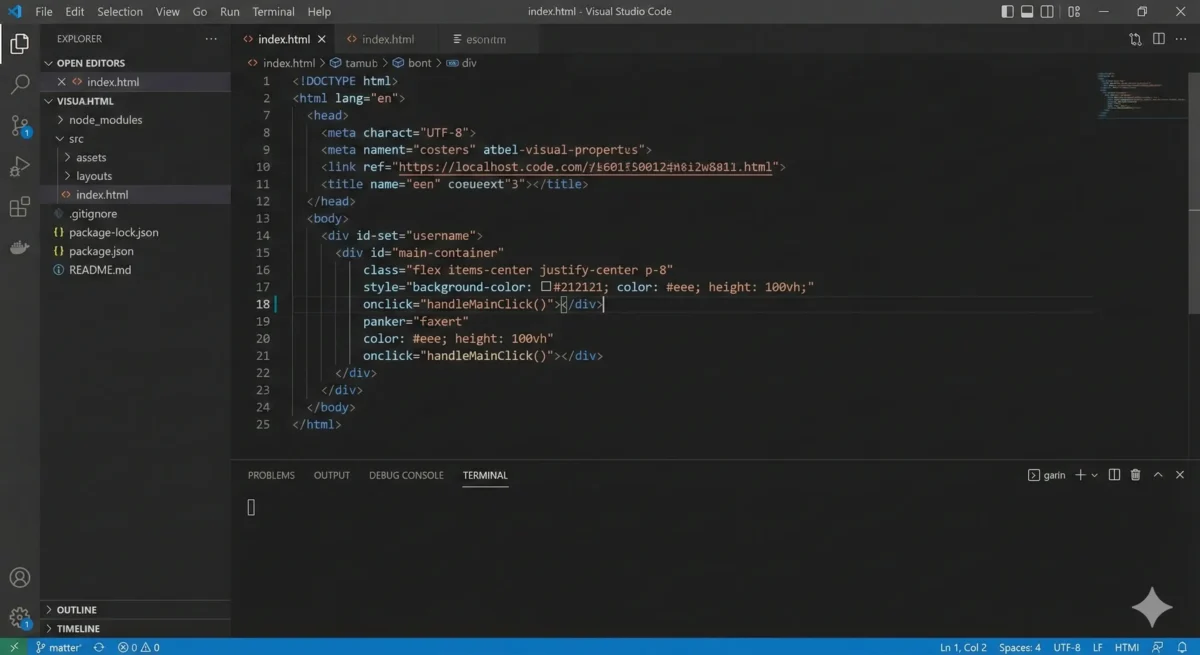This screenshot has width=1200, height=655.
Task: Click the split editor icon top right
Action: [x=1158, y=38]
